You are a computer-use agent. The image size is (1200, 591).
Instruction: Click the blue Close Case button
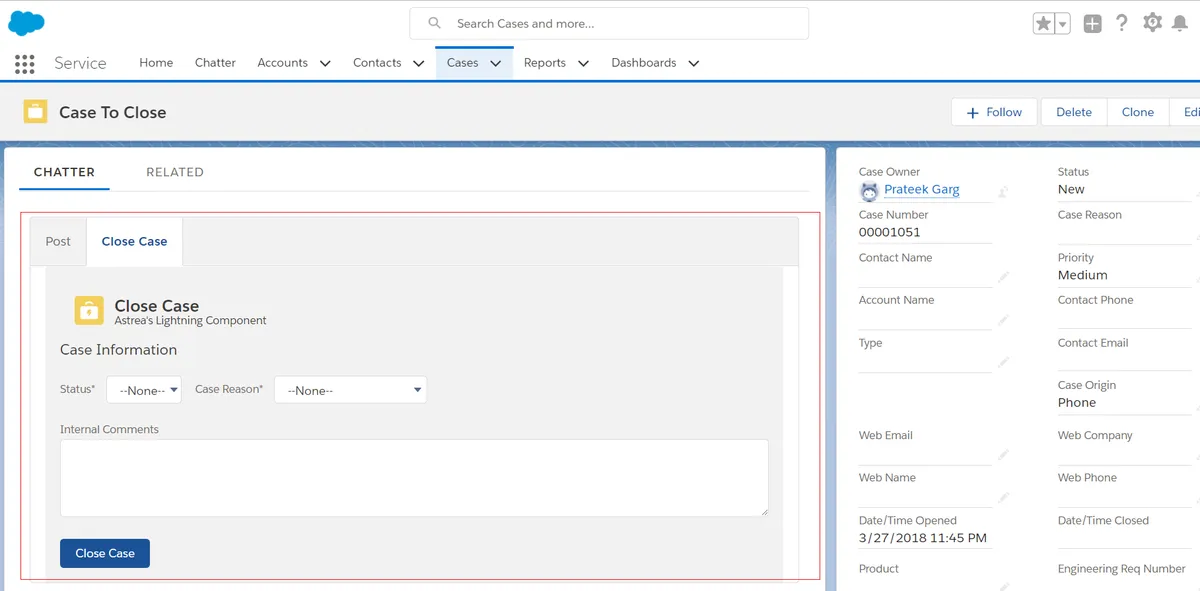(x=105, y=553)
